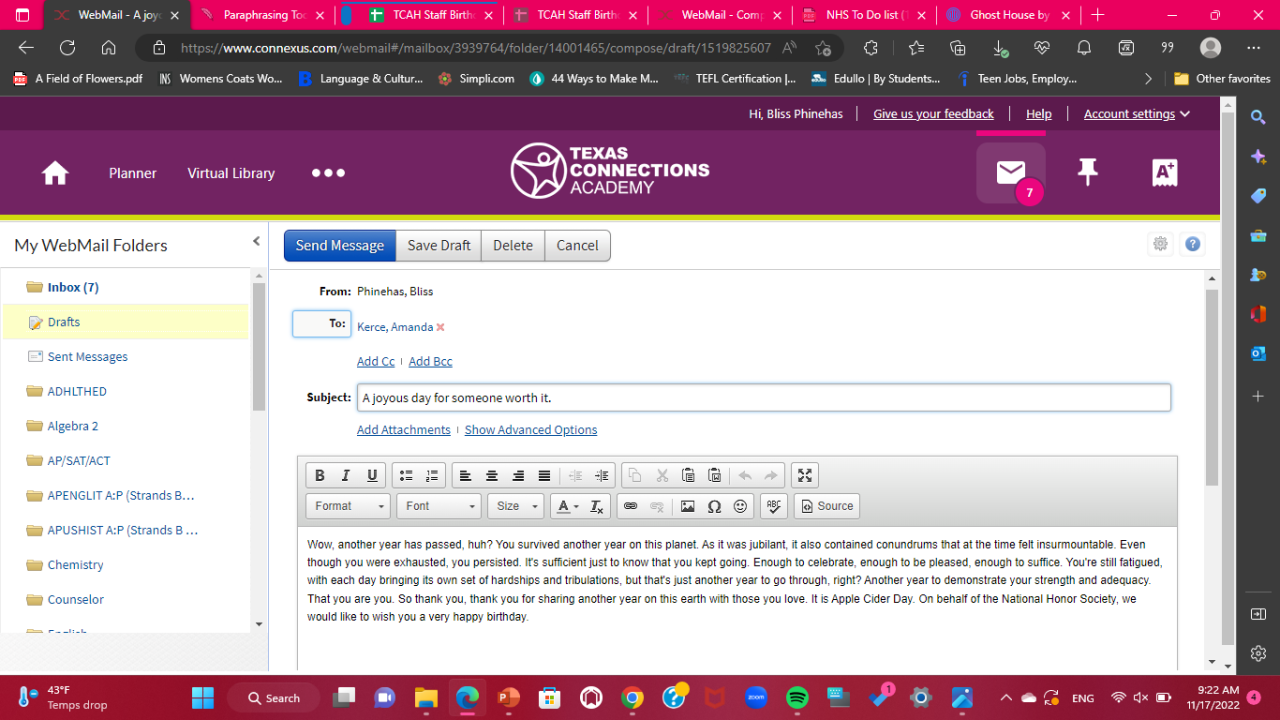Screen dimensions: 1280x720
Task: Switch to the Paraphrasing Tool tab
Action: [x=262, y=15]
